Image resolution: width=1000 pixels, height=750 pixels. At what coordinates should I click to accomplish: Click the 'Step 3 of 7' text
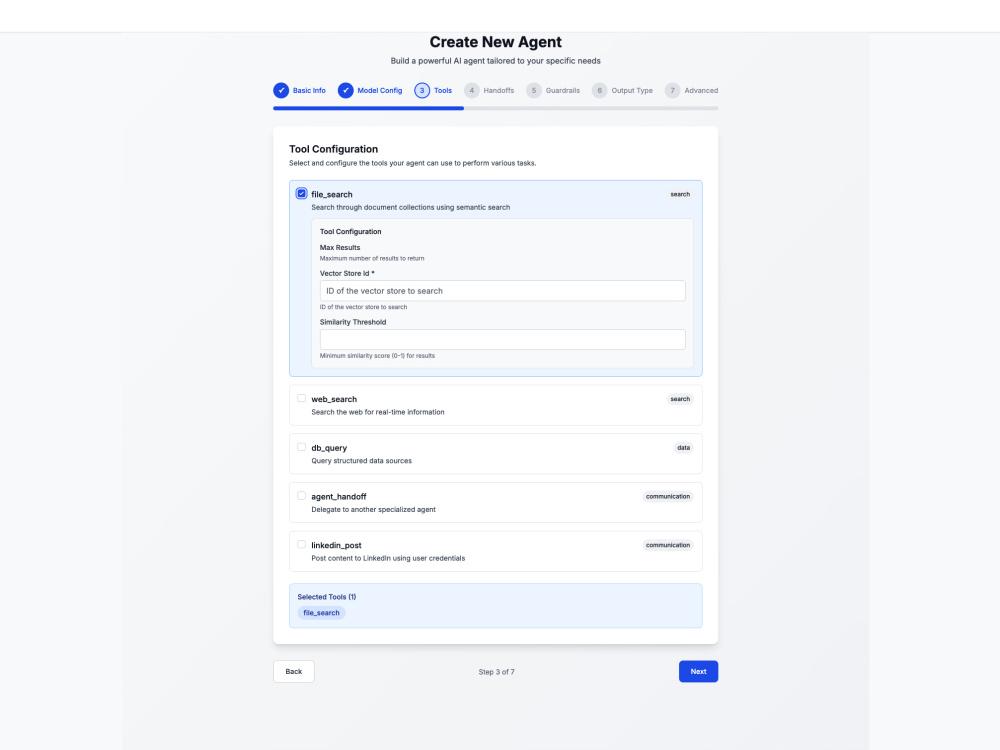(x=496, y=672)
